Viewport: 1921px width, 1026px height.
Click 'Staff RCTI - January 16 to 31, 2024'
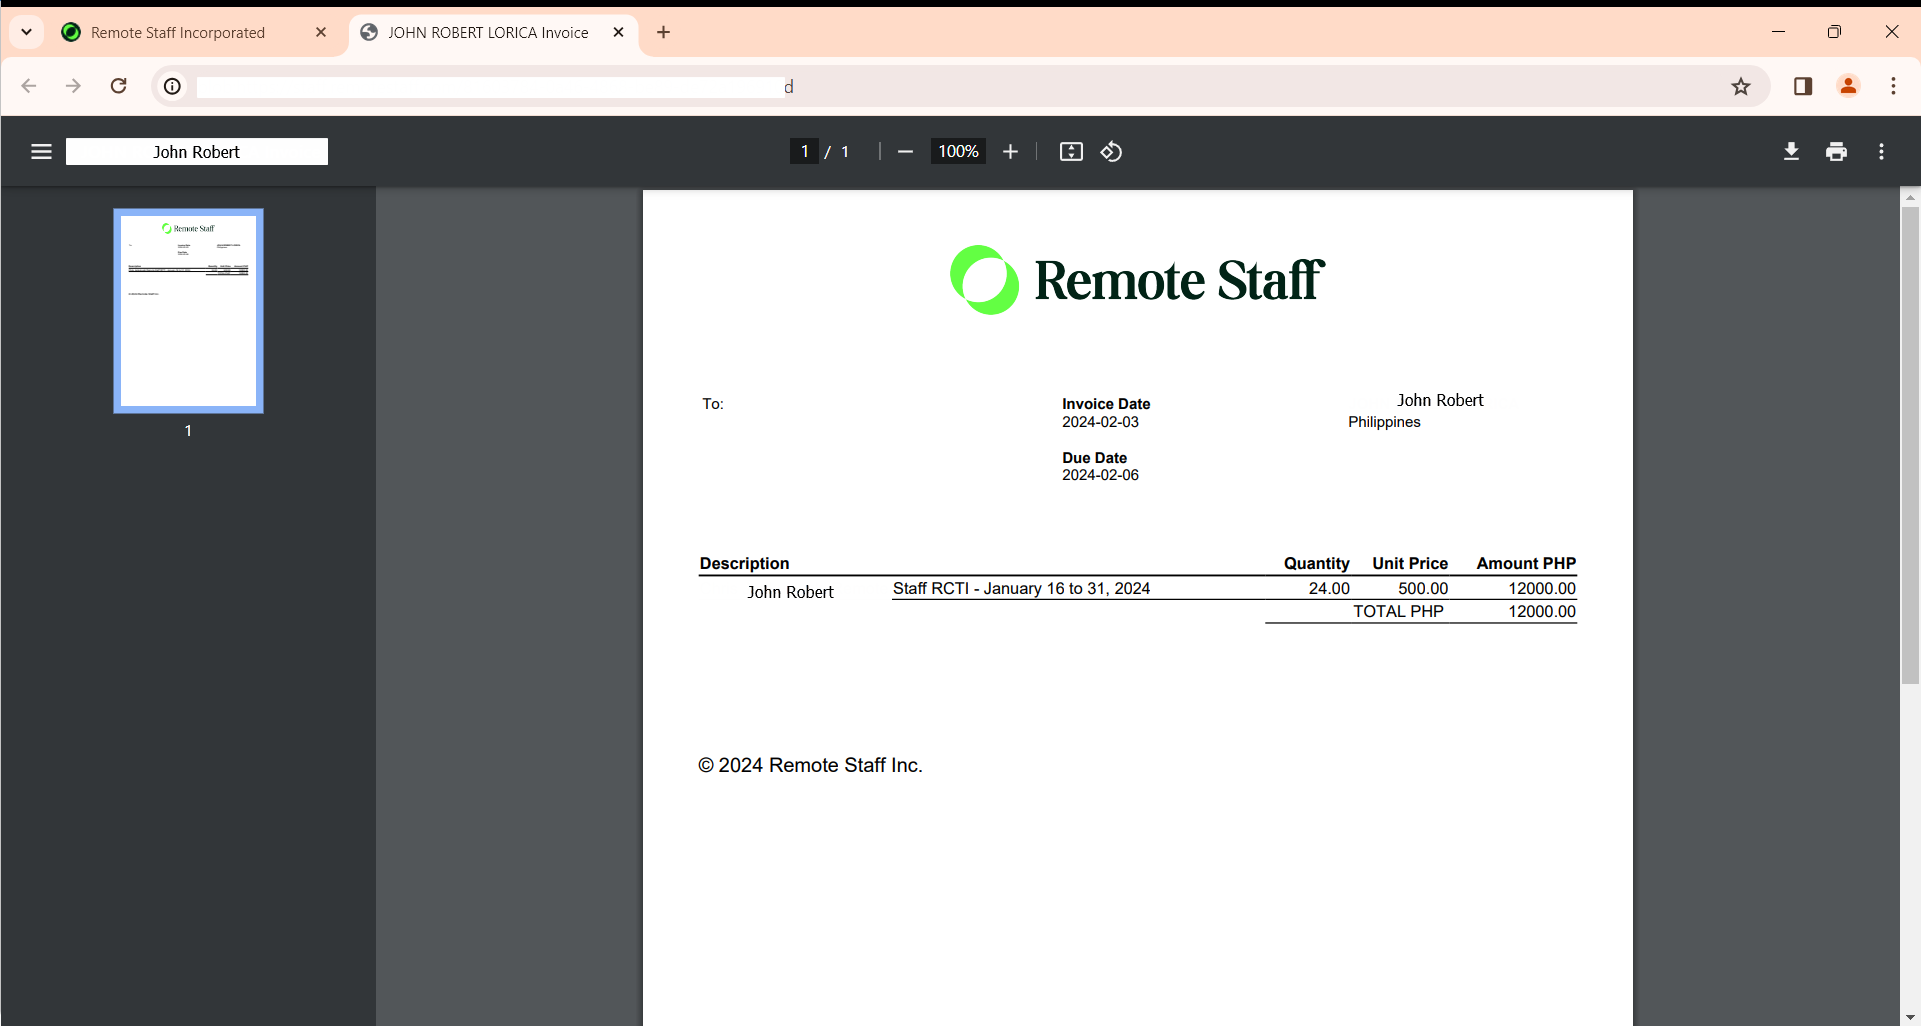(1021, 589)
